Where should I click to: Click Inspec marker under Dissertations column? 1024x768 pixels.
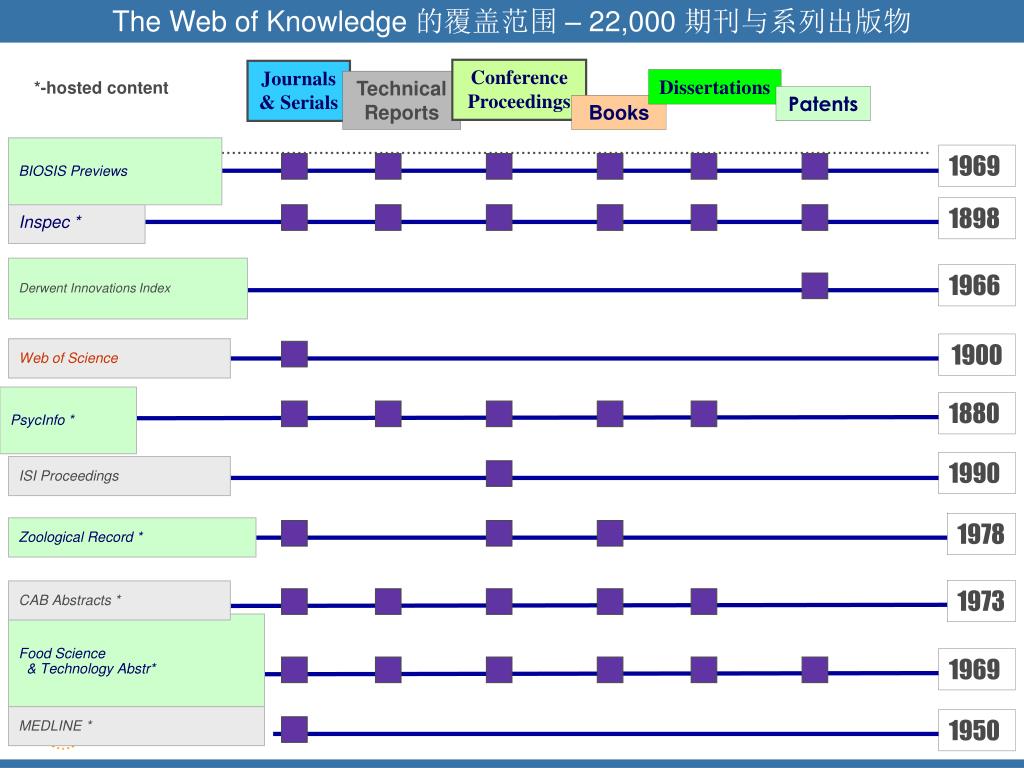(703, 217)
